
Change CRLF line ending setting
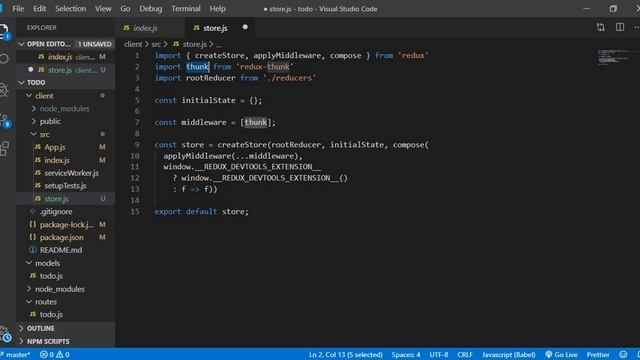click(464, 355)
